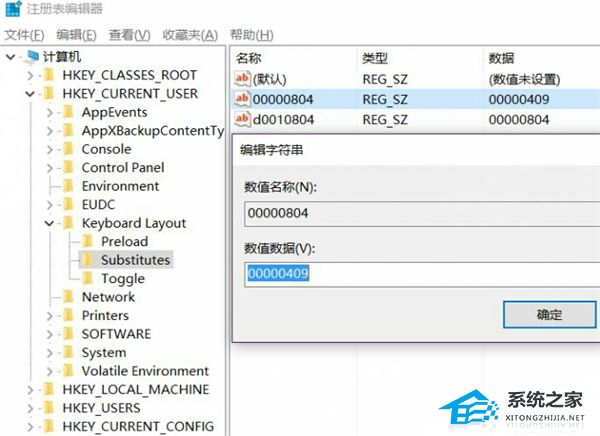The height and width of the screenshot is (436, 600).
Task: Collapse the Keyboard Layout tree node
Action: tap(50, 224)
